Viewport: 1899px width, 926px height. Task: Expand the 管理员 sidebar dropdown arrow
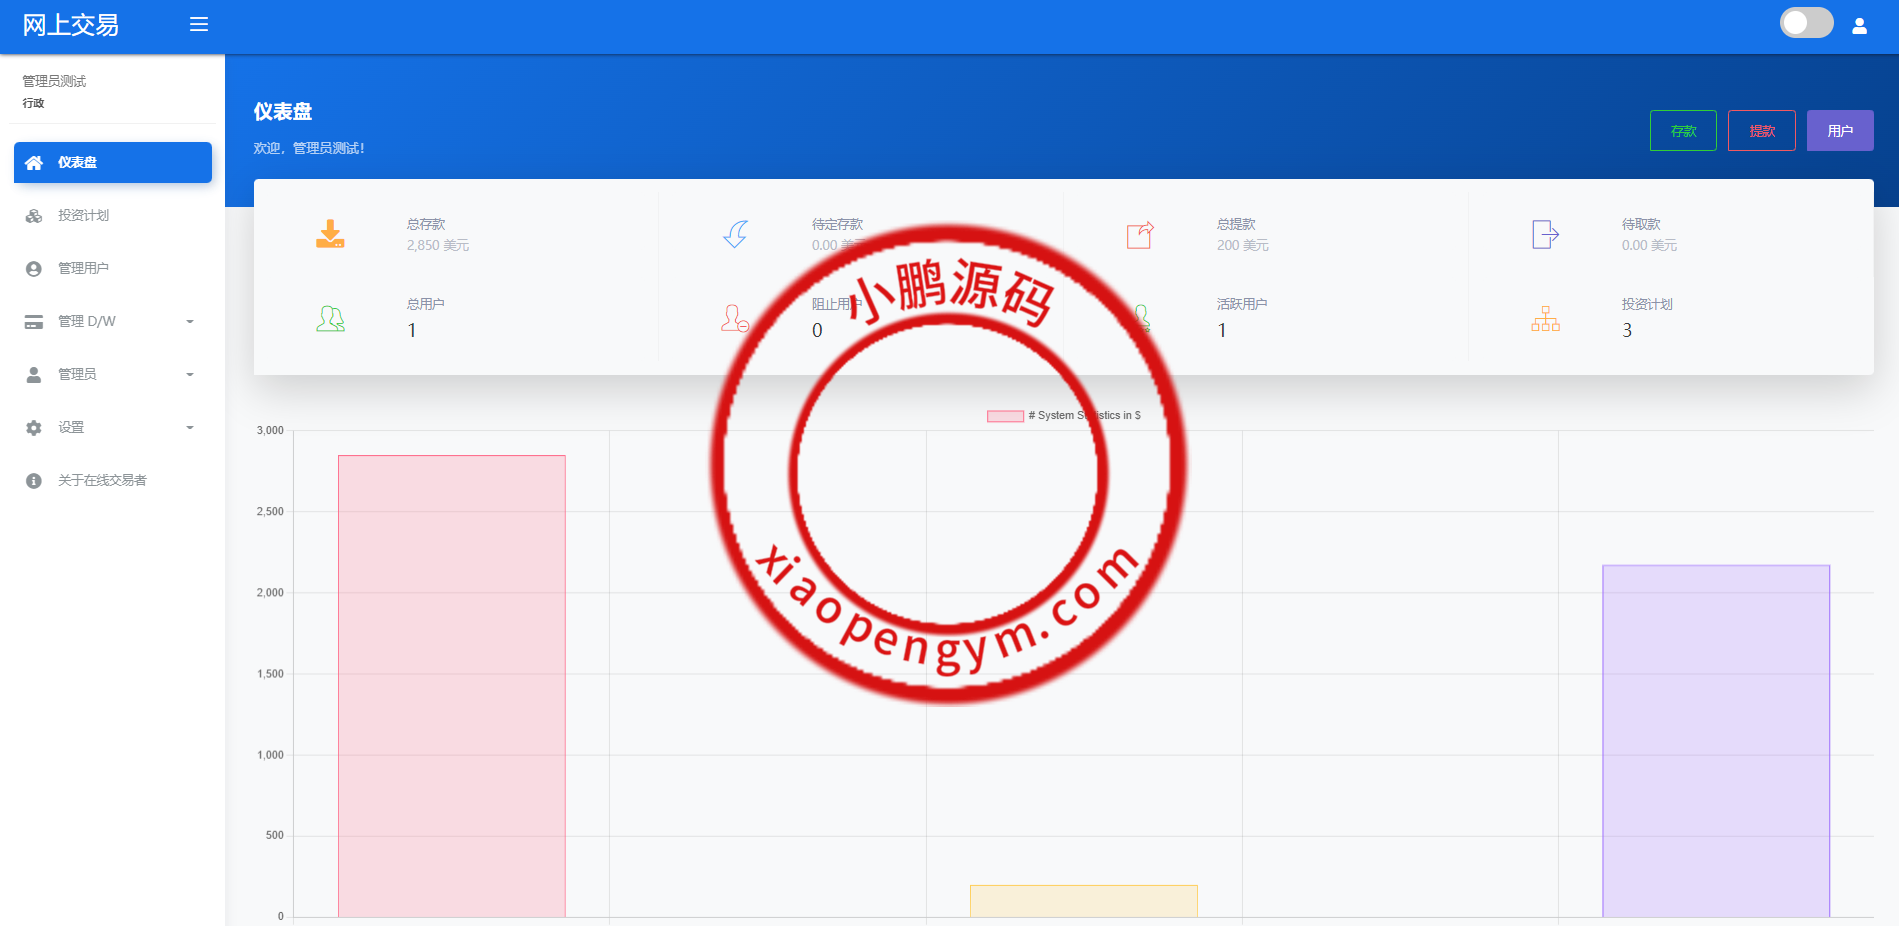coord(190,375)
